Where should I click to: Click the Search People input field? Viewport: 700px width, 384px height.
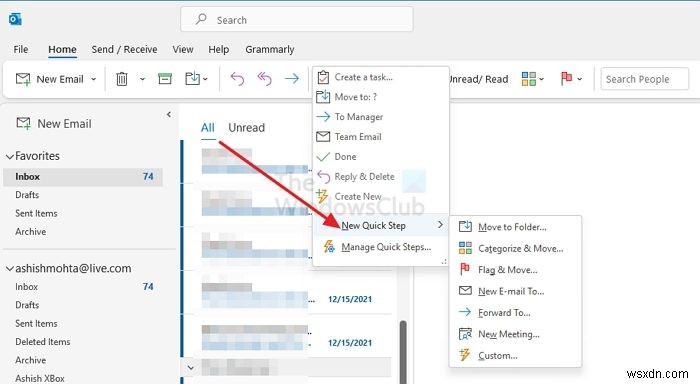[x=644, y=79]
